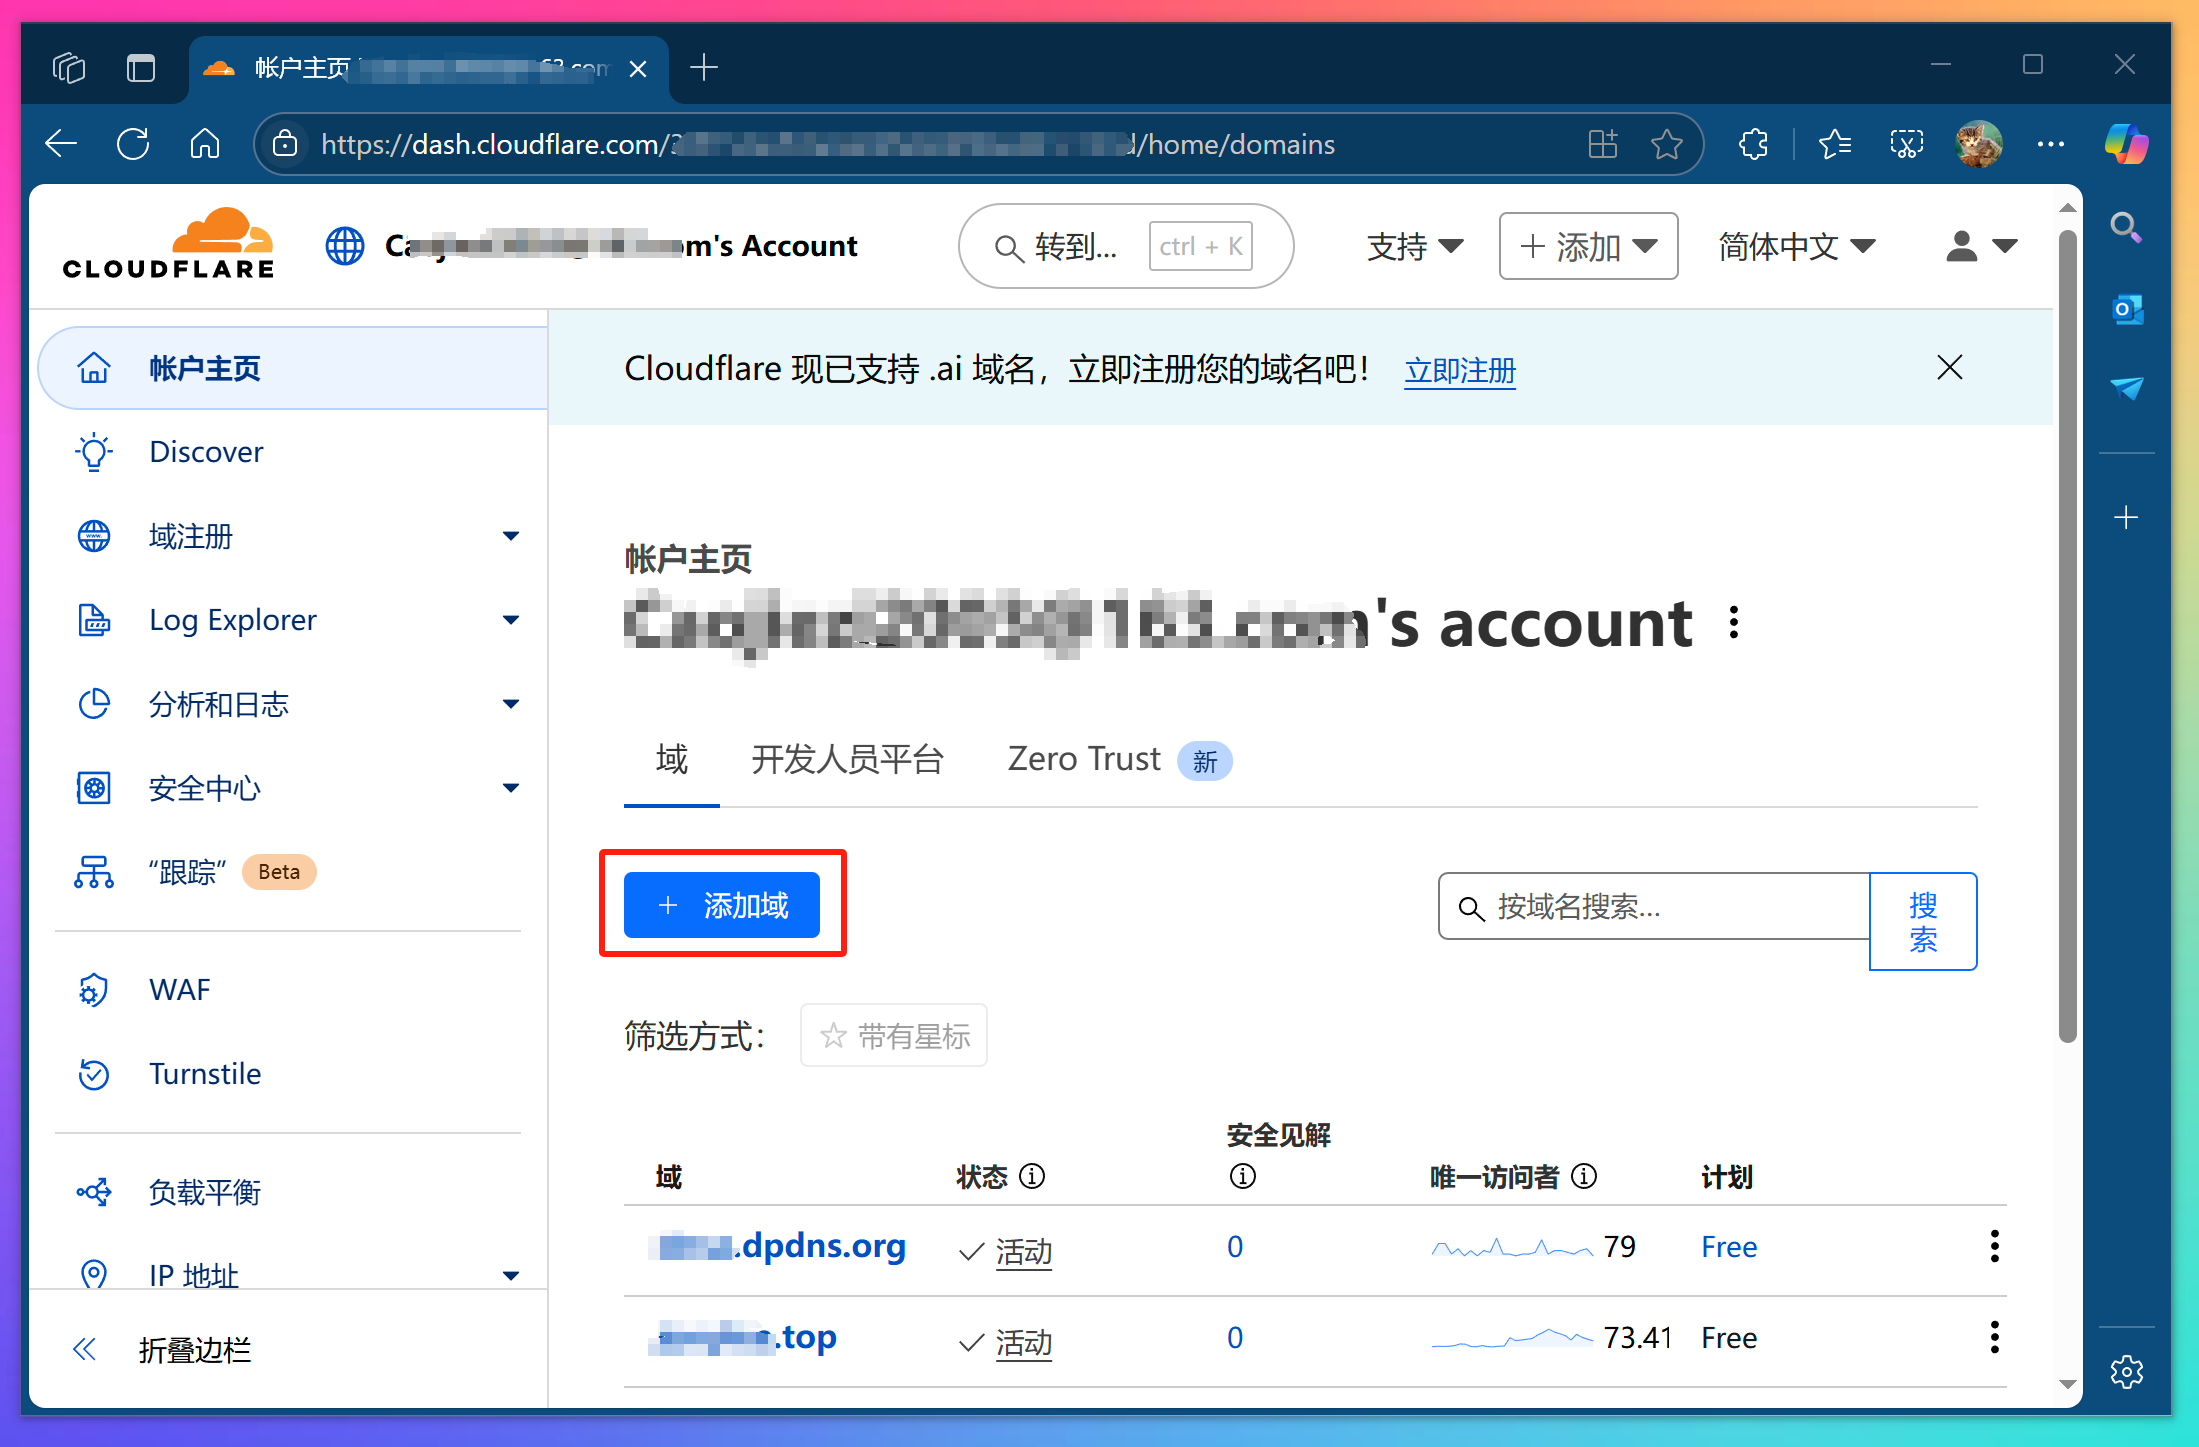The image size is (2199, 1447).
Task: Open Discover from the sidebar
Action: click(x=205, y=451)
